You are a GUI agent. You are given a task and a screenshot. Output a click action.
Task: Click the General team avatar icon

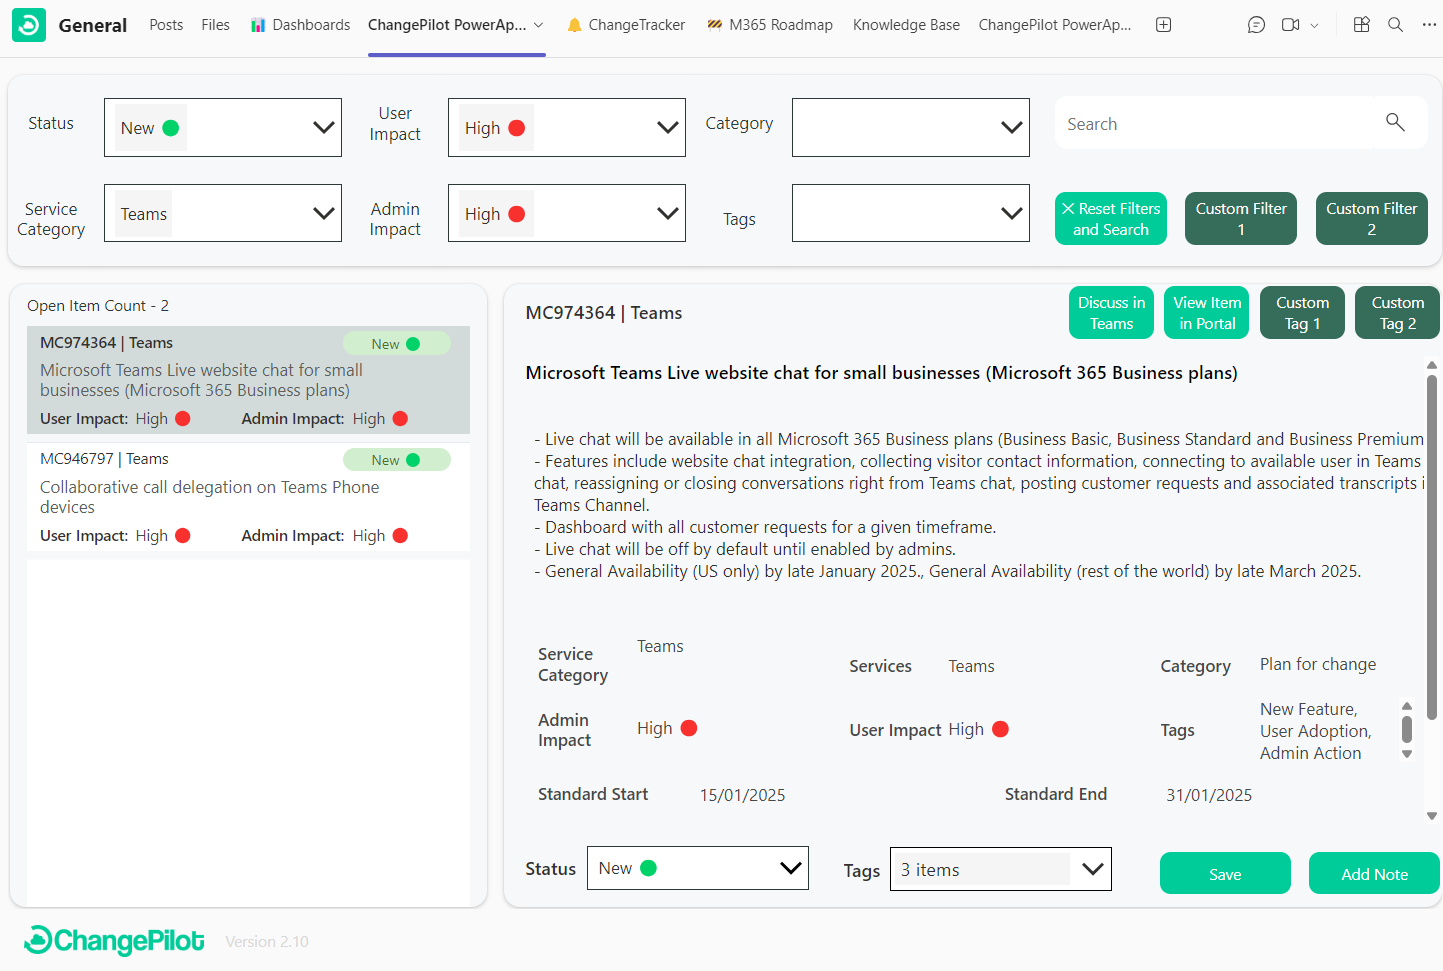pos(29,25)
